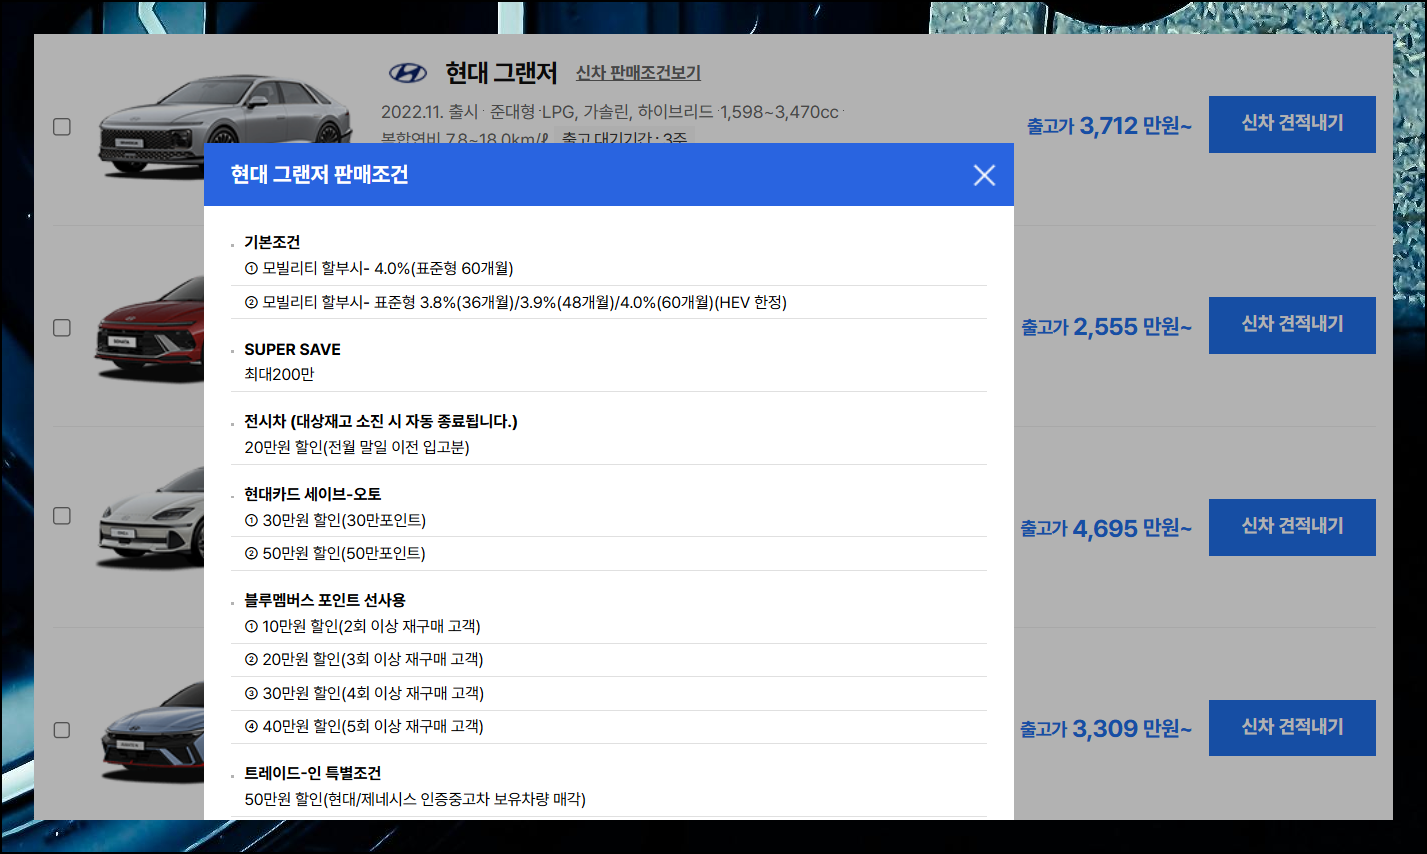Click 신차 견적내기 for the 3,309 만원 car

click(x=1292, y=728)
